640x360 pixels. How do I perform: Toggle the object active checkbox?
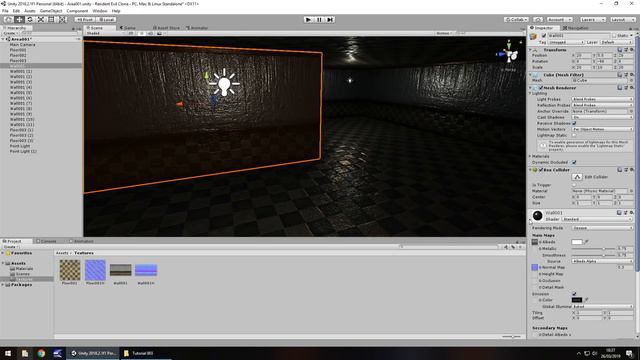[x=544, y=36]
